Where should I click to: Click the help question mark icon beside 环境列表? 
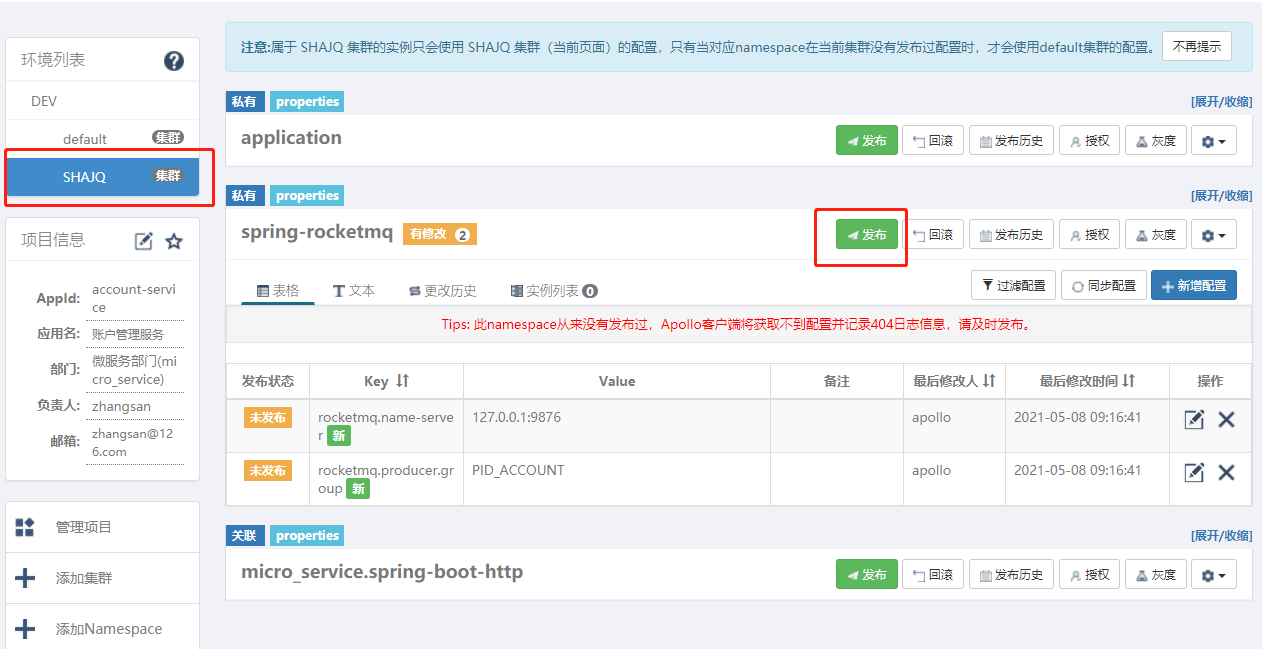coord(174,61)
